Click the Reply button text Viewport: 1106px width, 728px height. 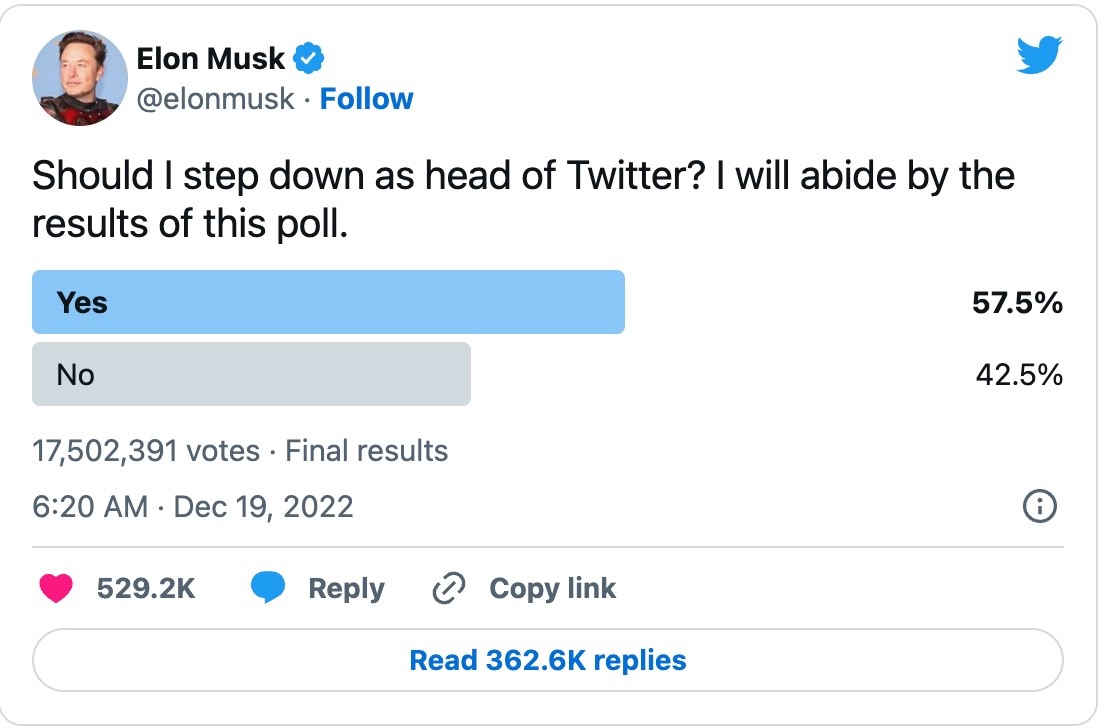[346, 588]
